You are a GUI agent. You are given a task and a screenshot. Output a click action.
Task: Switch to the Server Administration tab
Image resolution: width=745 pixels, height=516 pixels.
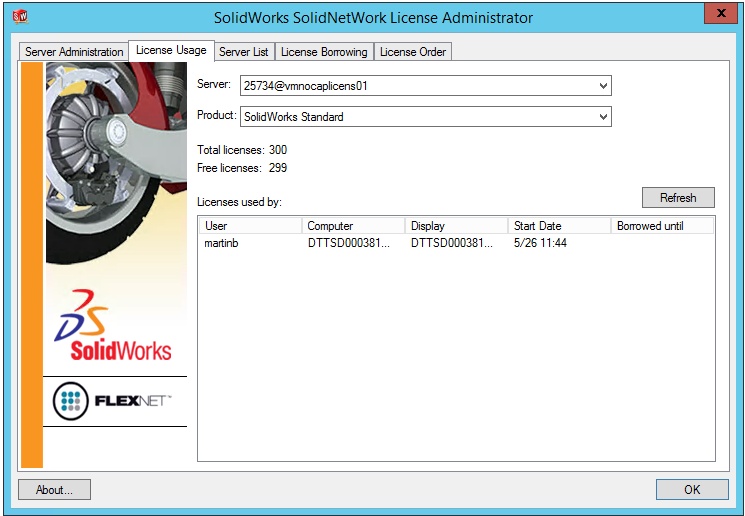click(74, 52)
